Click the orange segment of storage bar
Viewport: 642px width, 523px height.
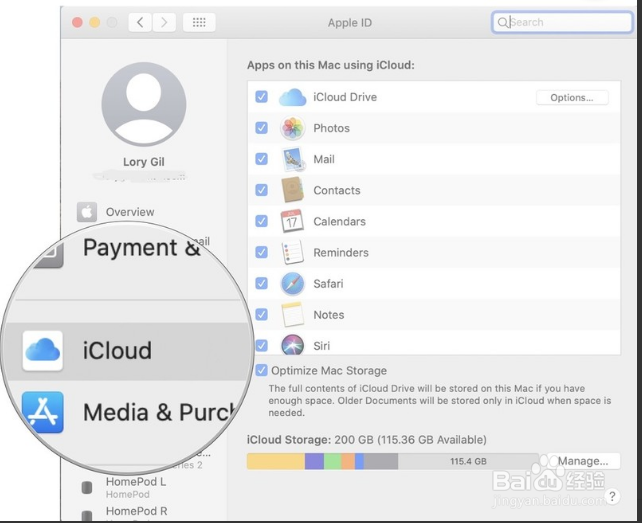click(348, 461)
